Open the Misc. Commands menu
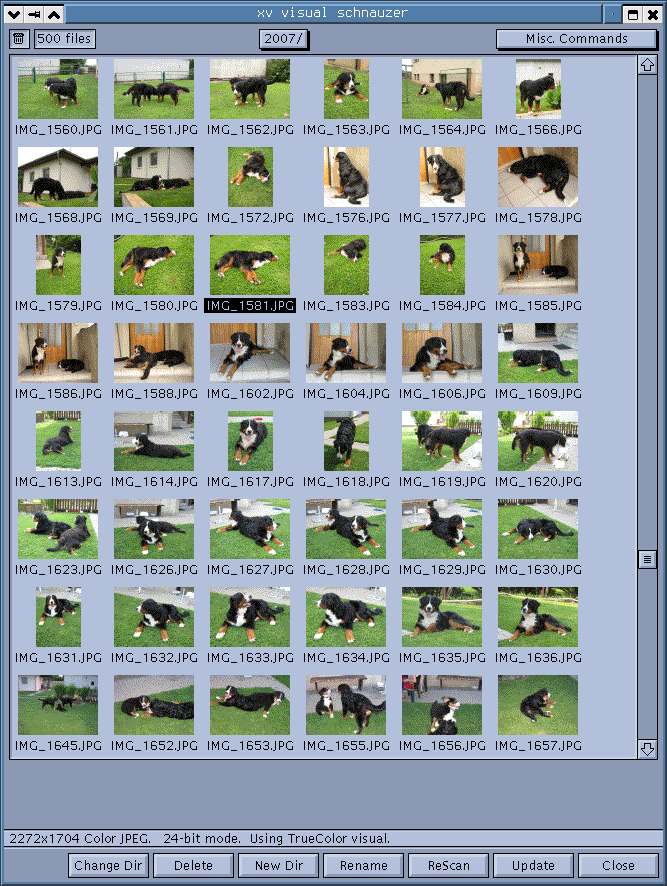 pos(577,39)
